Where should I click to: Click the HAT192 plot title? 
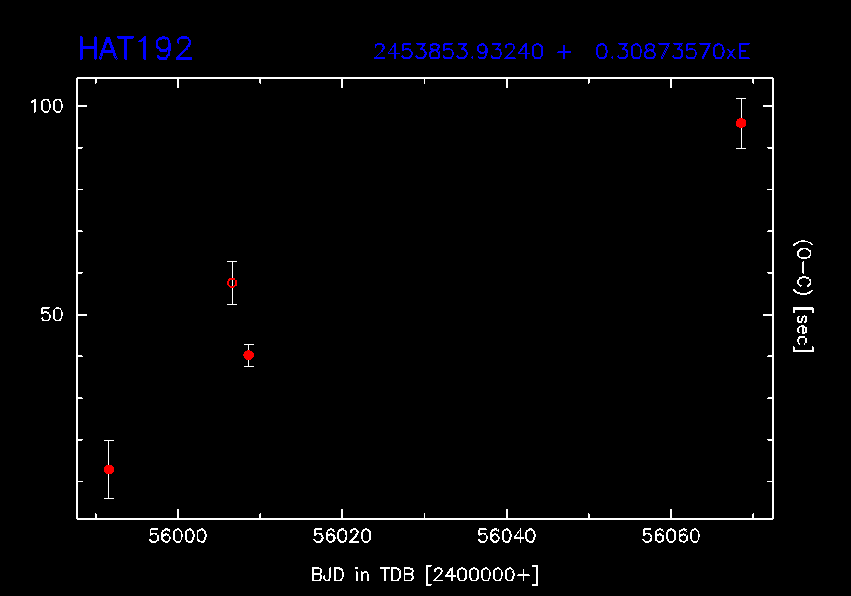(135, 49)
